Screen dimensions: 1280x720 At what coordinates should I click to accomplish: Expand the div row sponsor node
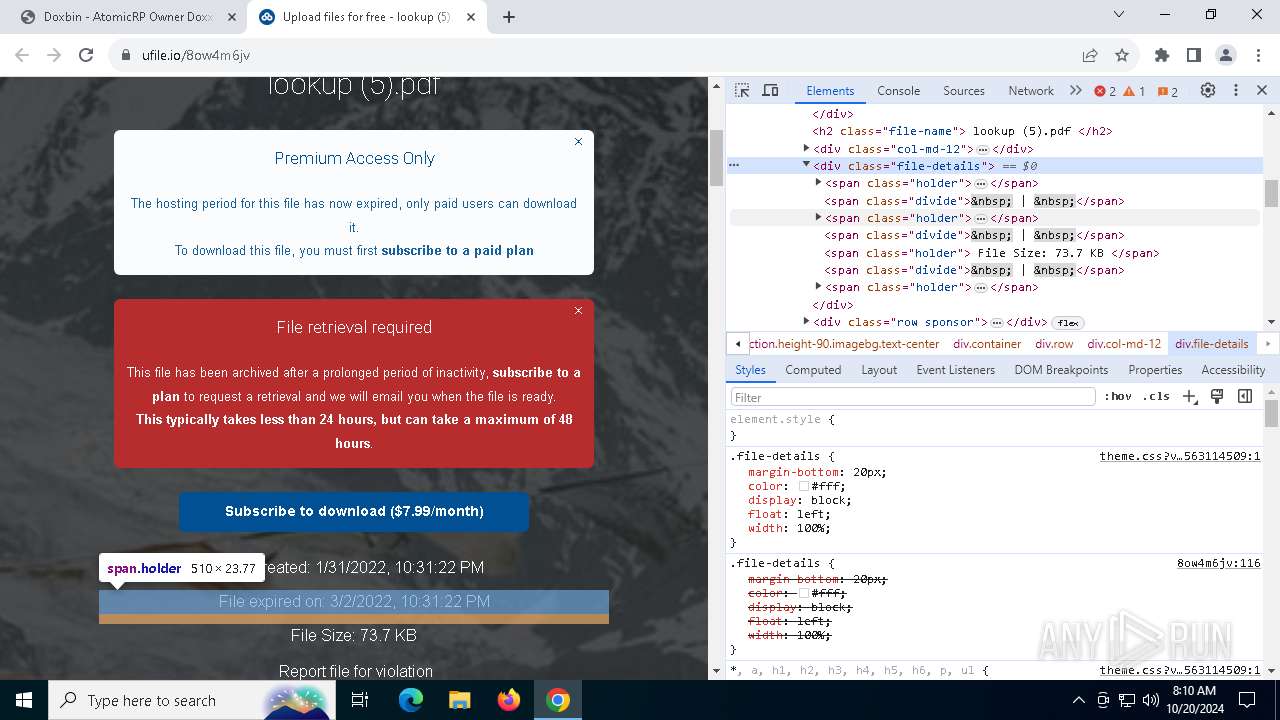point(807,321)
